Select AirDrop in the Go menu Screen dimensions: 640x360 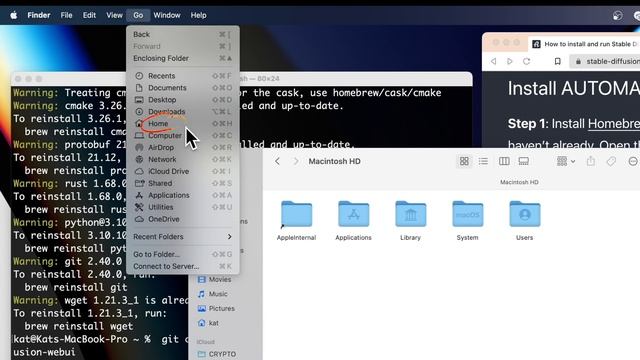point(182,147)
